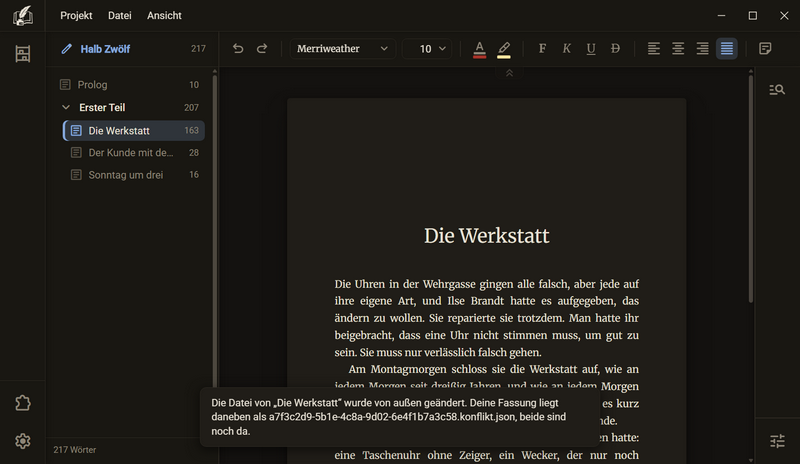This screenshot has height=464, width=800.
Task: Open the notes panel icon
Action: tap(765, 48)
